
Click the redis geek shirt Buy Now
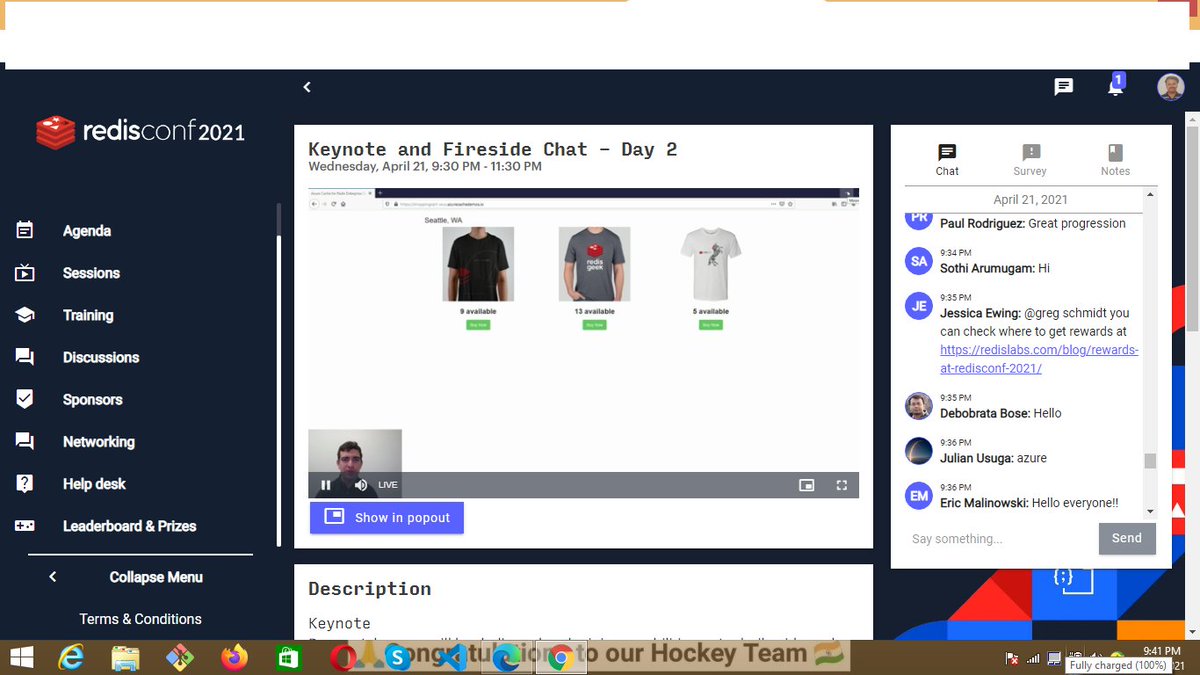click(x=594, y=325)
